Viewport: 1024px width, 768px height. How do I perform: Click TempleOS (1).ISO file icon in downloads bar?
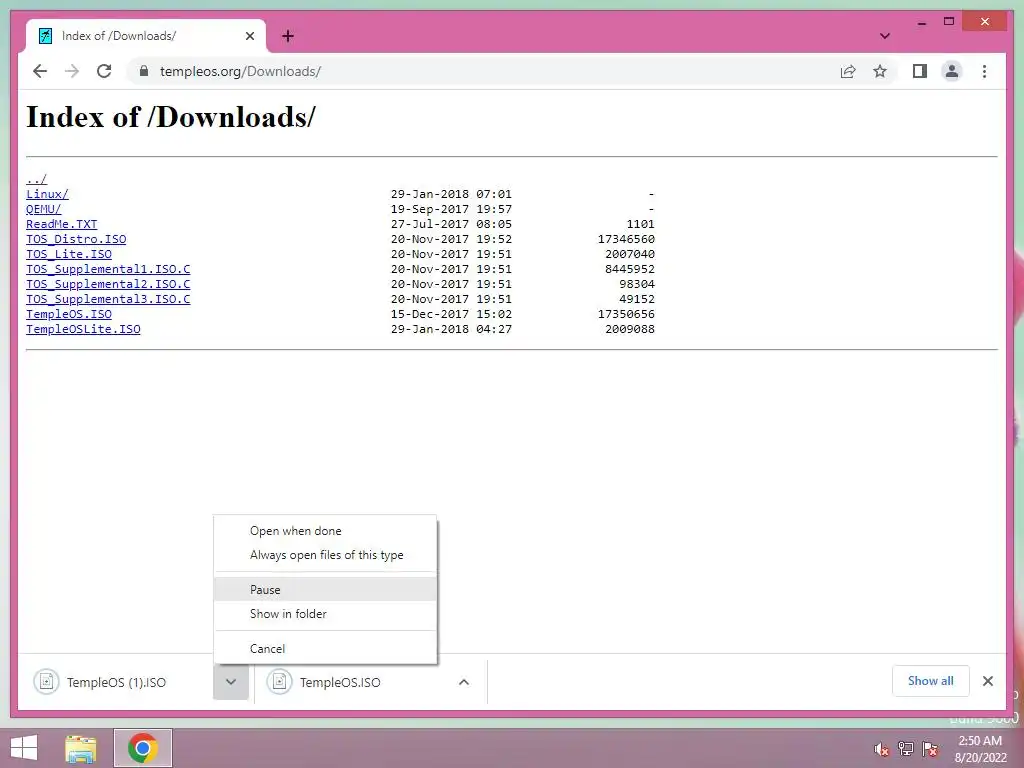click(x=46, y=682)
